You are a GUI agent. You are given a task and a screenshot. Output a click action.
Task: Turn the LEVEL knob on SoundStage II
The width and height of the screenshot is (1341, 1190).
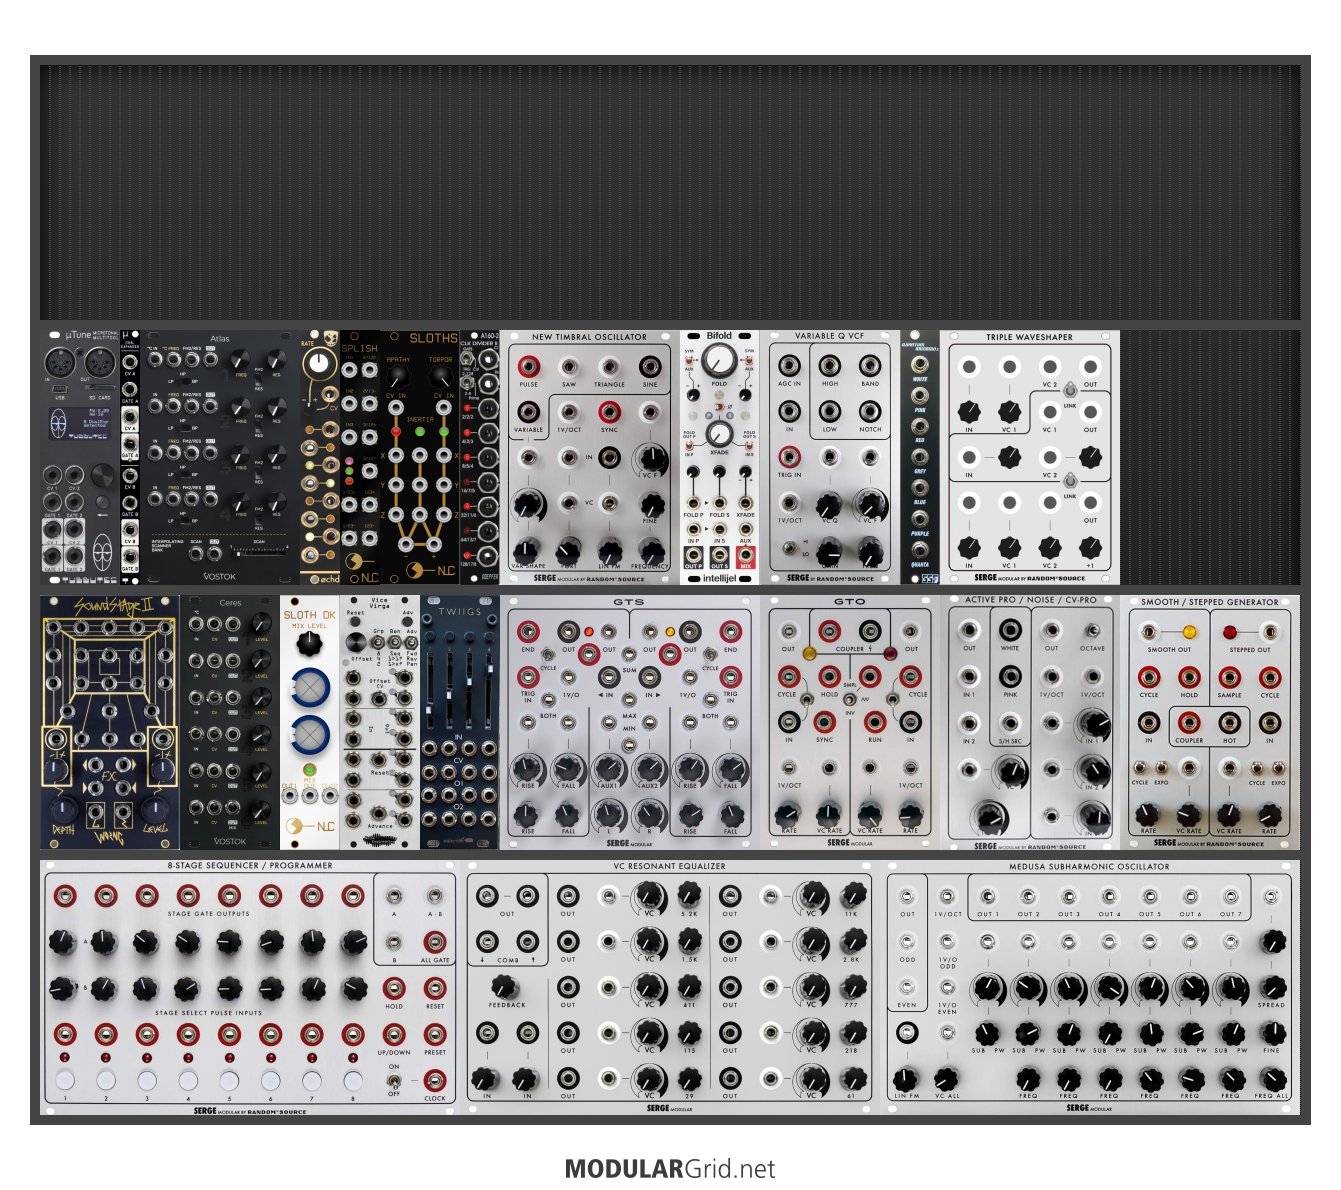point(155,808)
